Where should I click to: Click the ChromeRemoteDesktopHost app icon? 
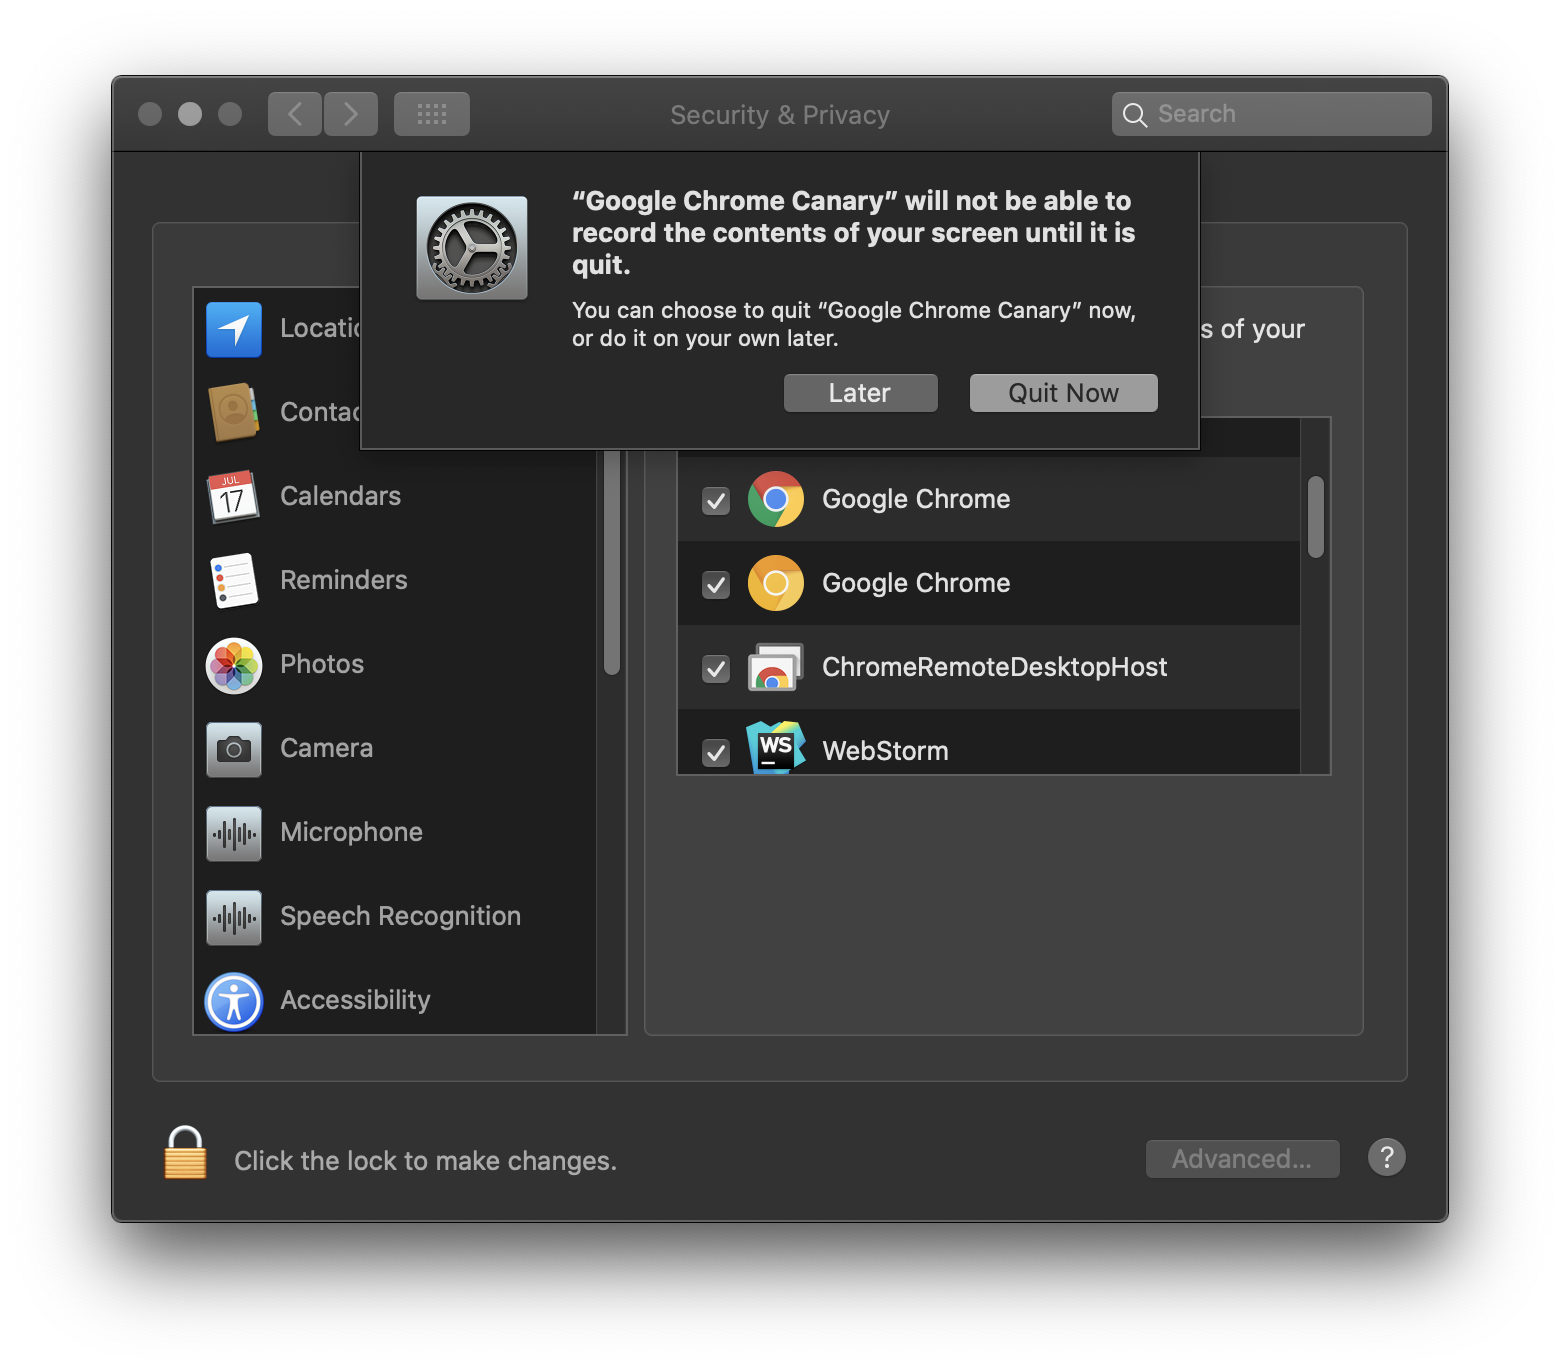pos(776,667)
